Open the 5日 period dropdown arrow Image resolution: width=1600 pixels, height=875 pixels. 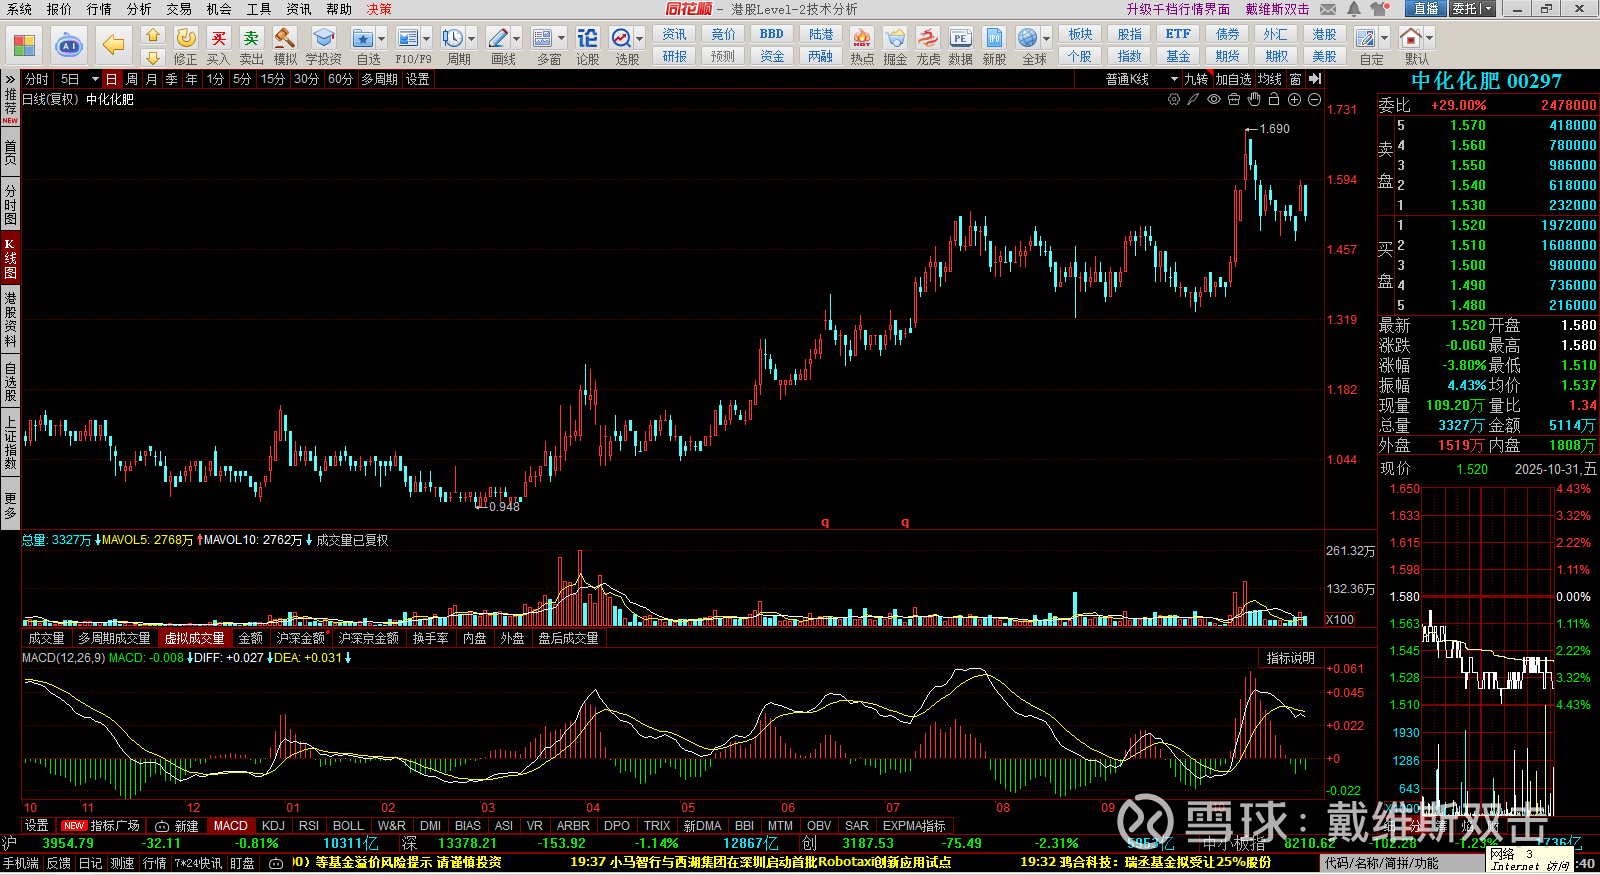coord(95,79)
